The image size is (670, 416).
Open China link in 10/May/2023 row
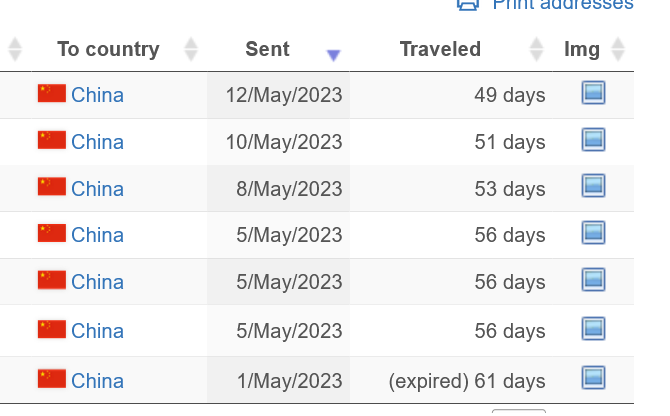[x=97, y=142]
